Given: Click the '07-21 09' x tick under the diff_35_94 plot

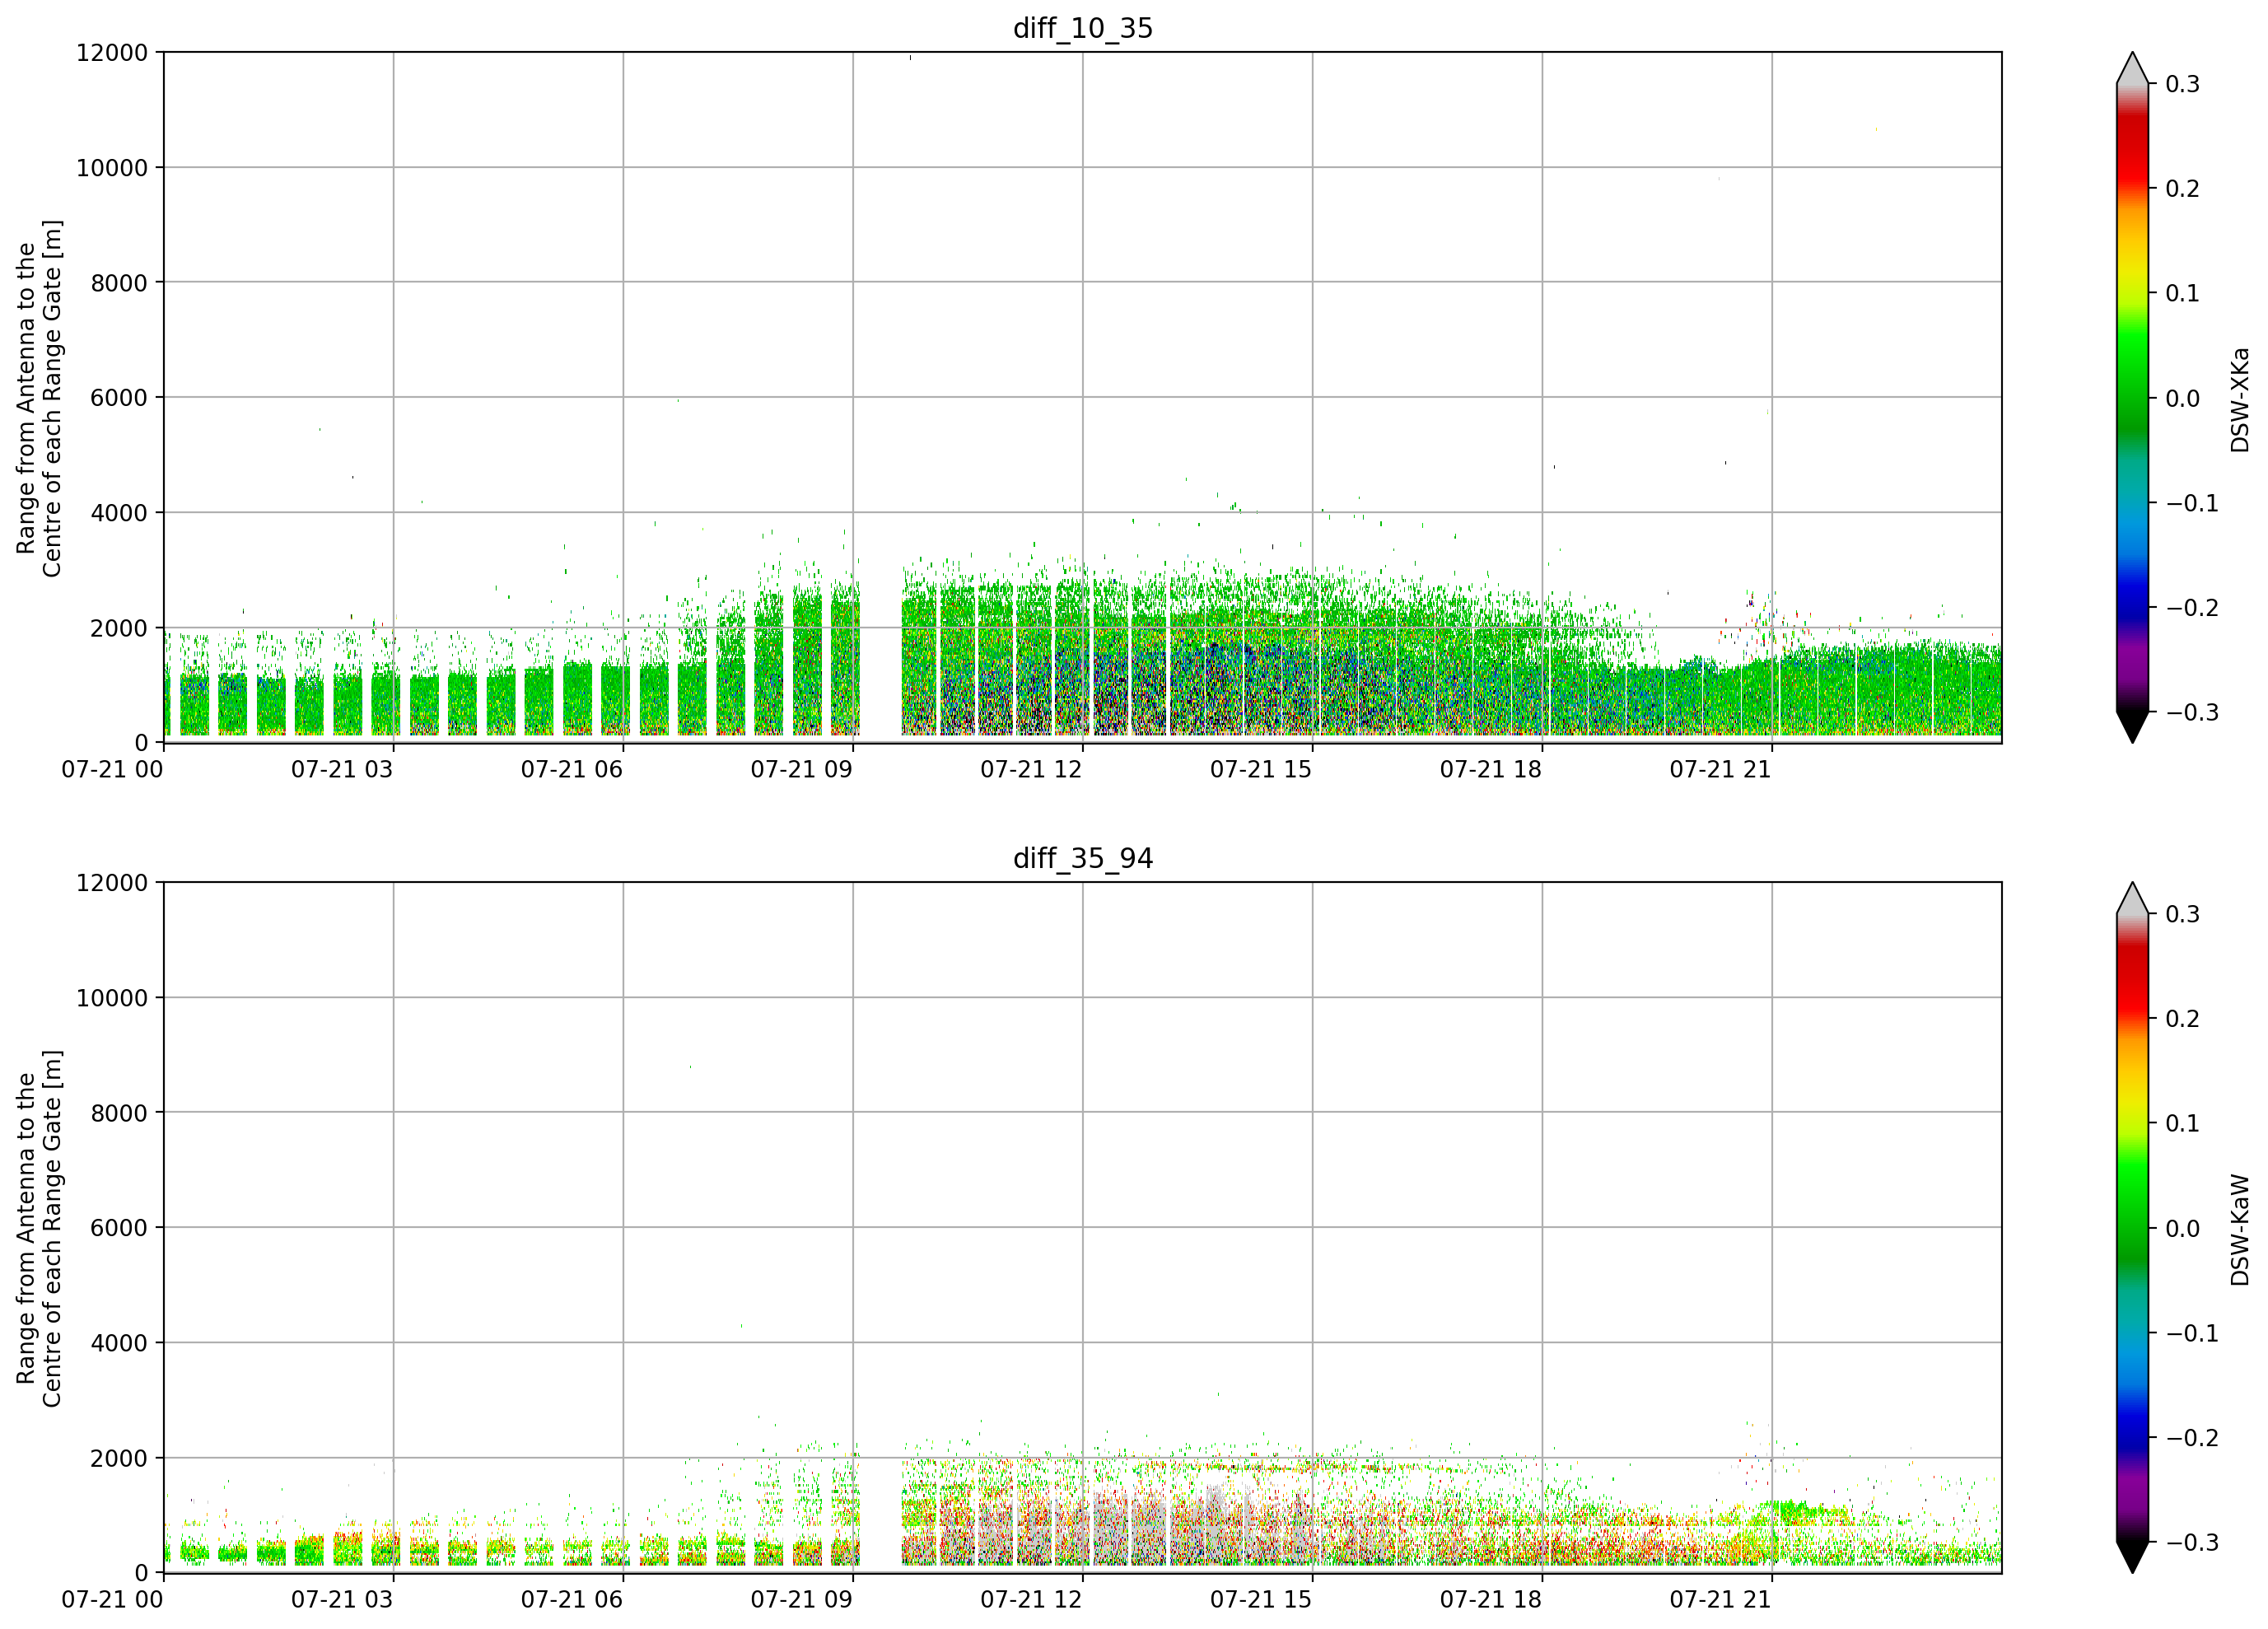Looking at the screenshot, I should (x=801, y=1599).
